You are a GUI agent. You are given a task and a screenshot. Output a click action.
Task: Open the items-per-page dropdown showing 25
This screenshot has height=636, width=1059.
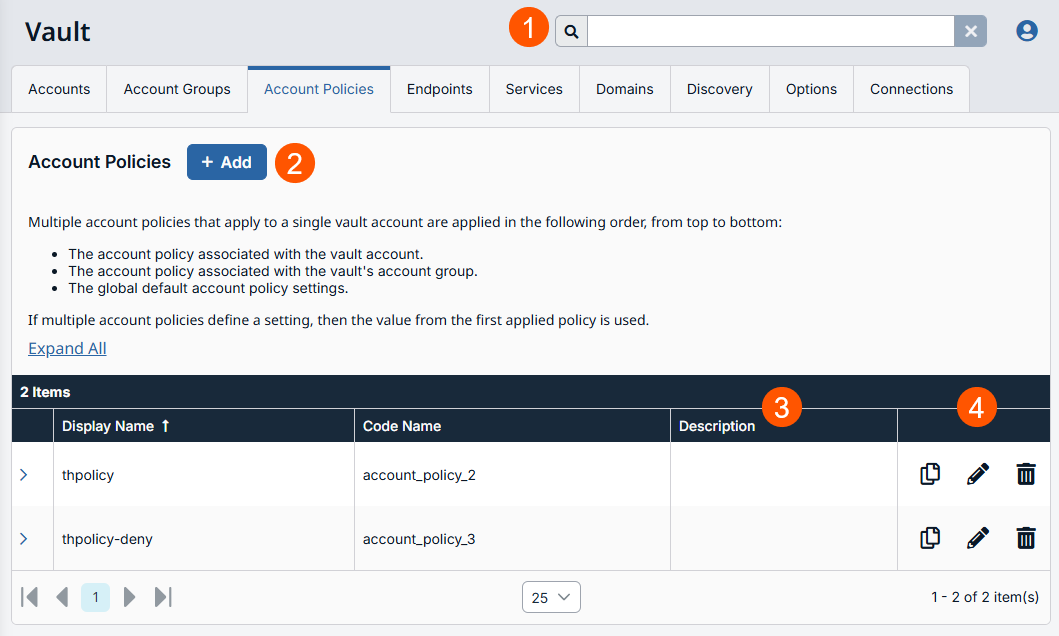[551, 597]
